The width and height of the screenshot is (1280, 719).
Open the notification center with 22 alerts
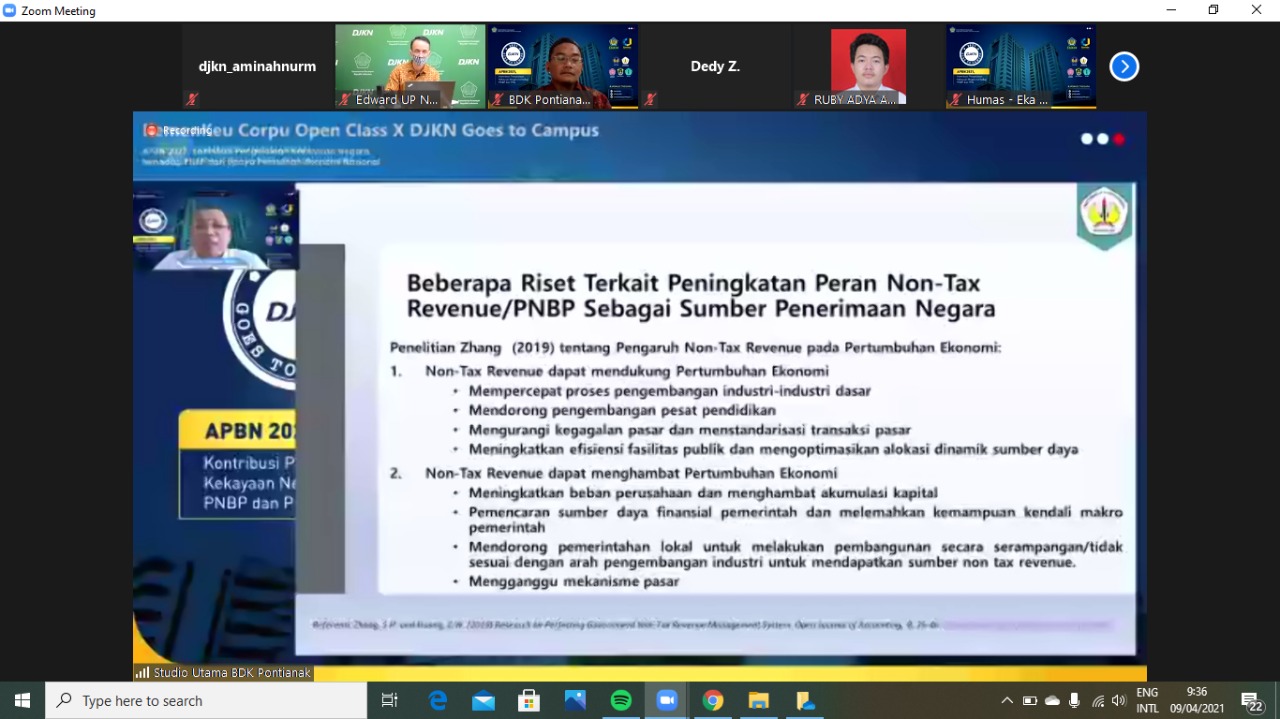[1252, 701]
